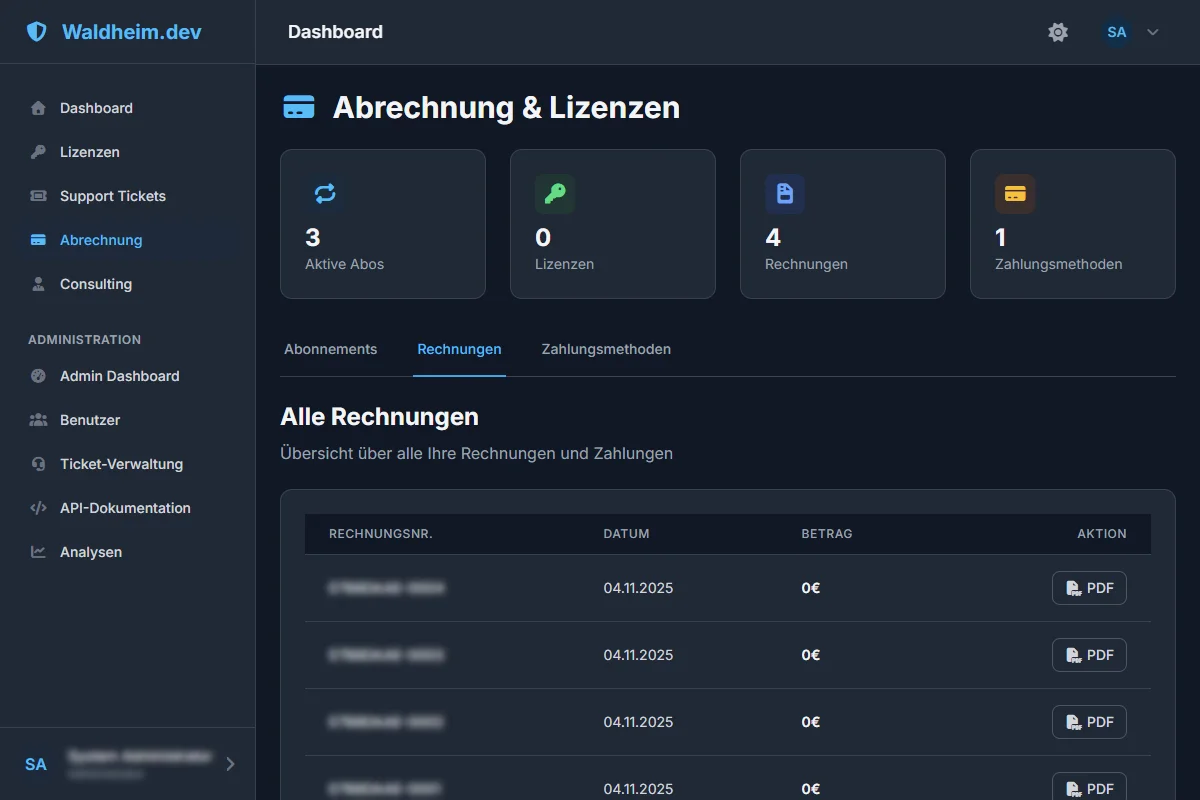Viewport: 1200px width, 800px height.
Task: Click the card icon in Zahlungsmethoden card
Action: (x=1015, y=194)
